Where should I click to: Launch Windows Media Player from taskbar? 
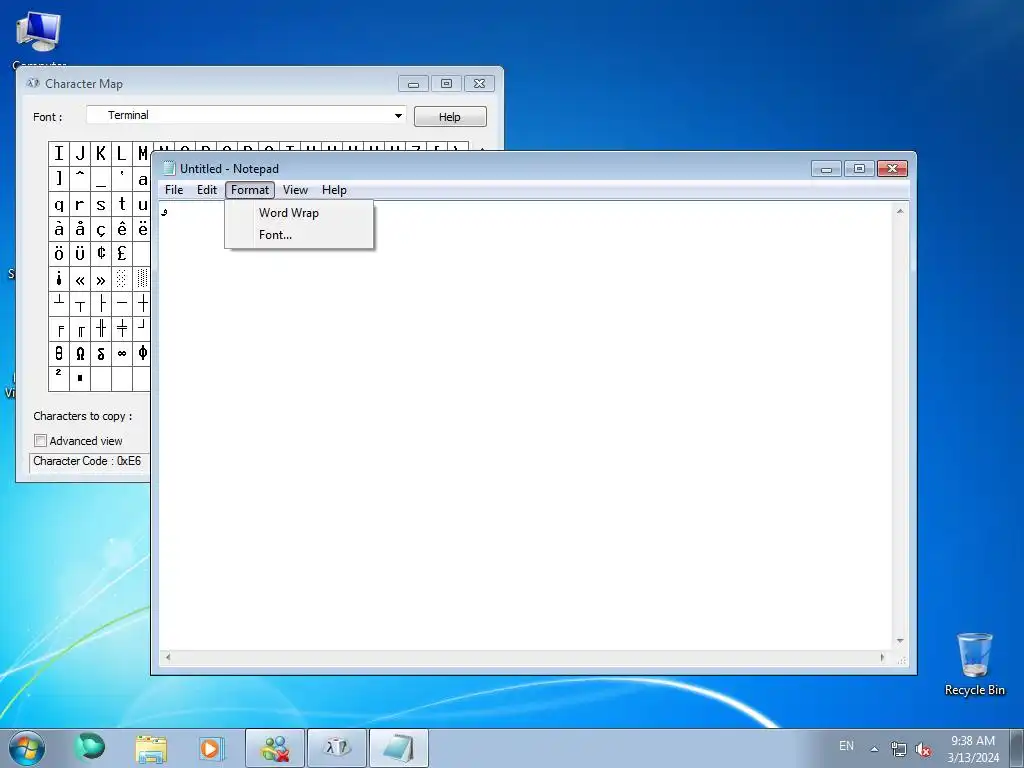pos(212,748)
